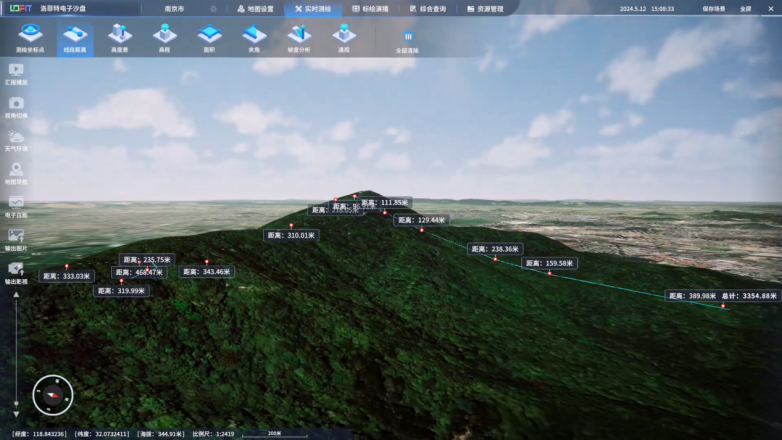
Task: Click the 全部清除 clear all icon
Action: (407, 39)
